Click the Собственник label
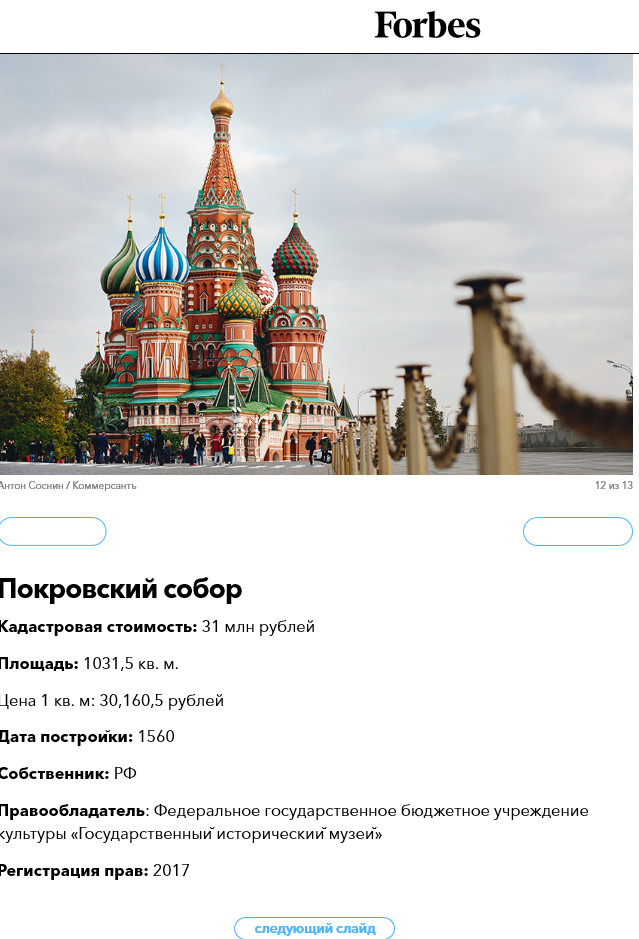639x939 pixels. tap(54, 774)
